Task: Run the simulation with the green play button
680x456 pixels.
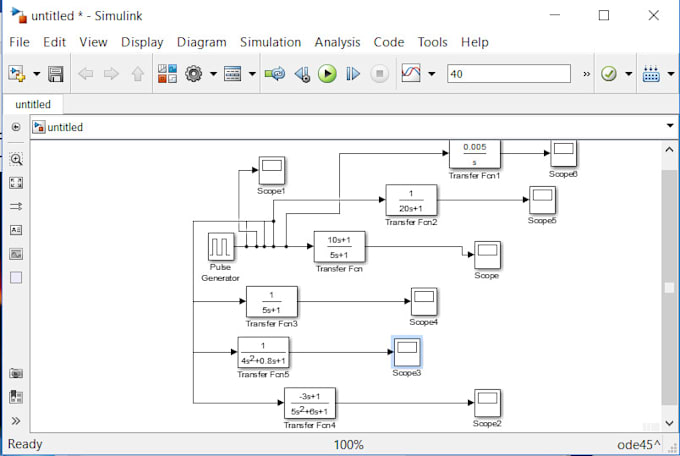Action: pyautogui.click(x=327, y=74)
